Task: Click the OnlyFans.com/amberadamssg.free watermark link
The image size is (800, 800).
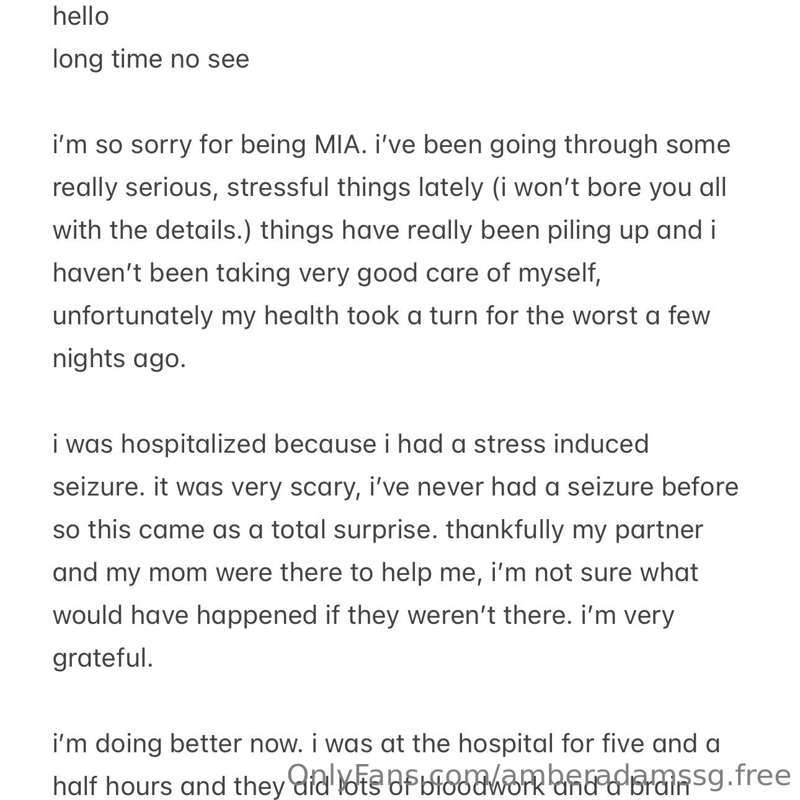Action: [539, 777]
